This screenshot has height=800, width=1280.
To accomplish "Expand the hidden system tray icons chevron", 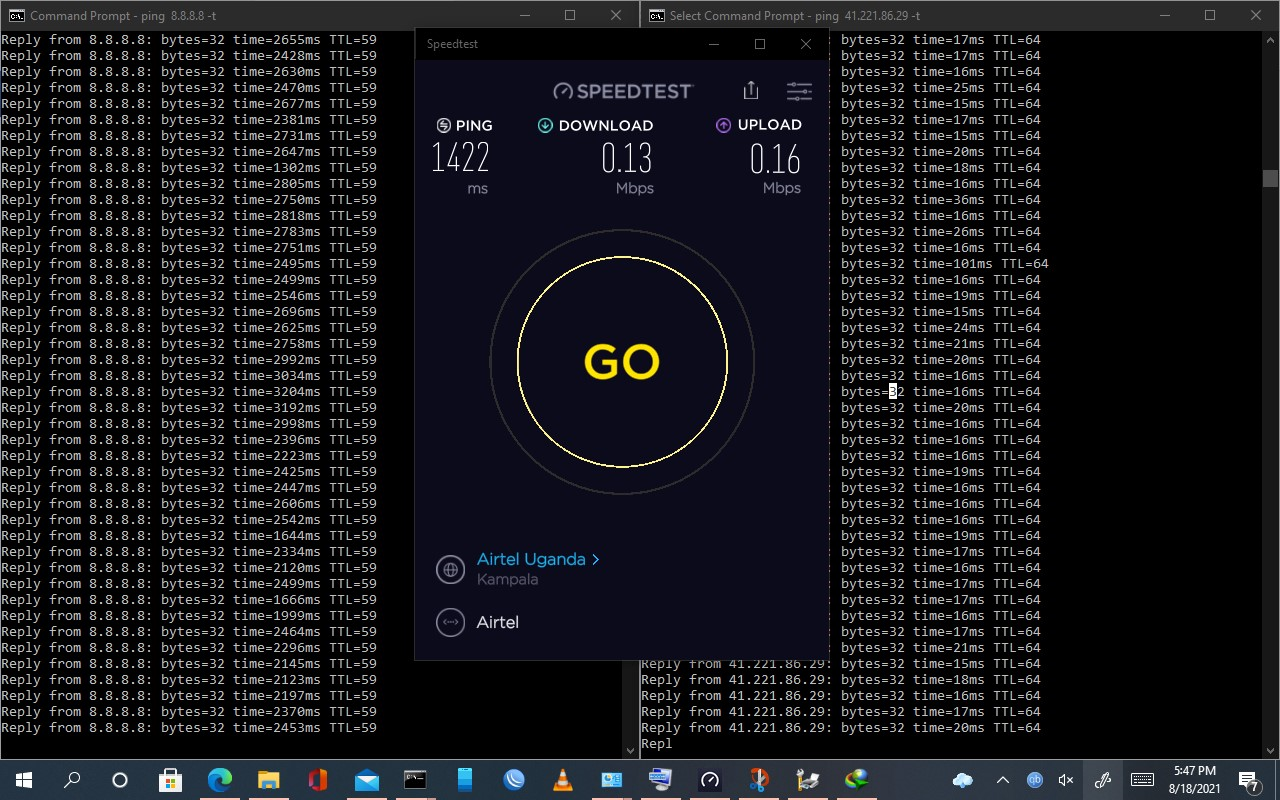I will point(1002,780).
